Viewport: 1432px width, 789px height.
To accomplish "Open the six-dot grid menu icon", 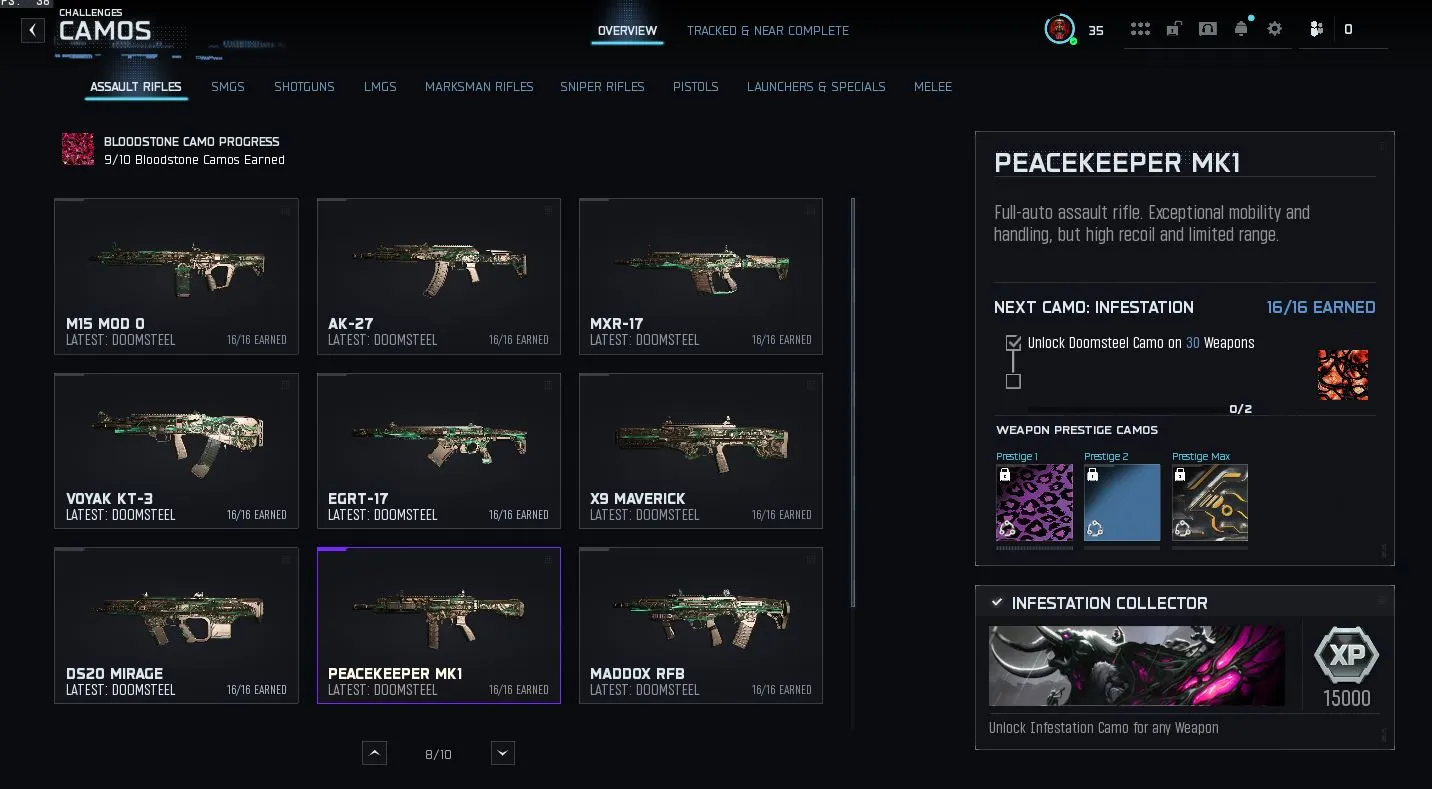I will (1140, 29).
